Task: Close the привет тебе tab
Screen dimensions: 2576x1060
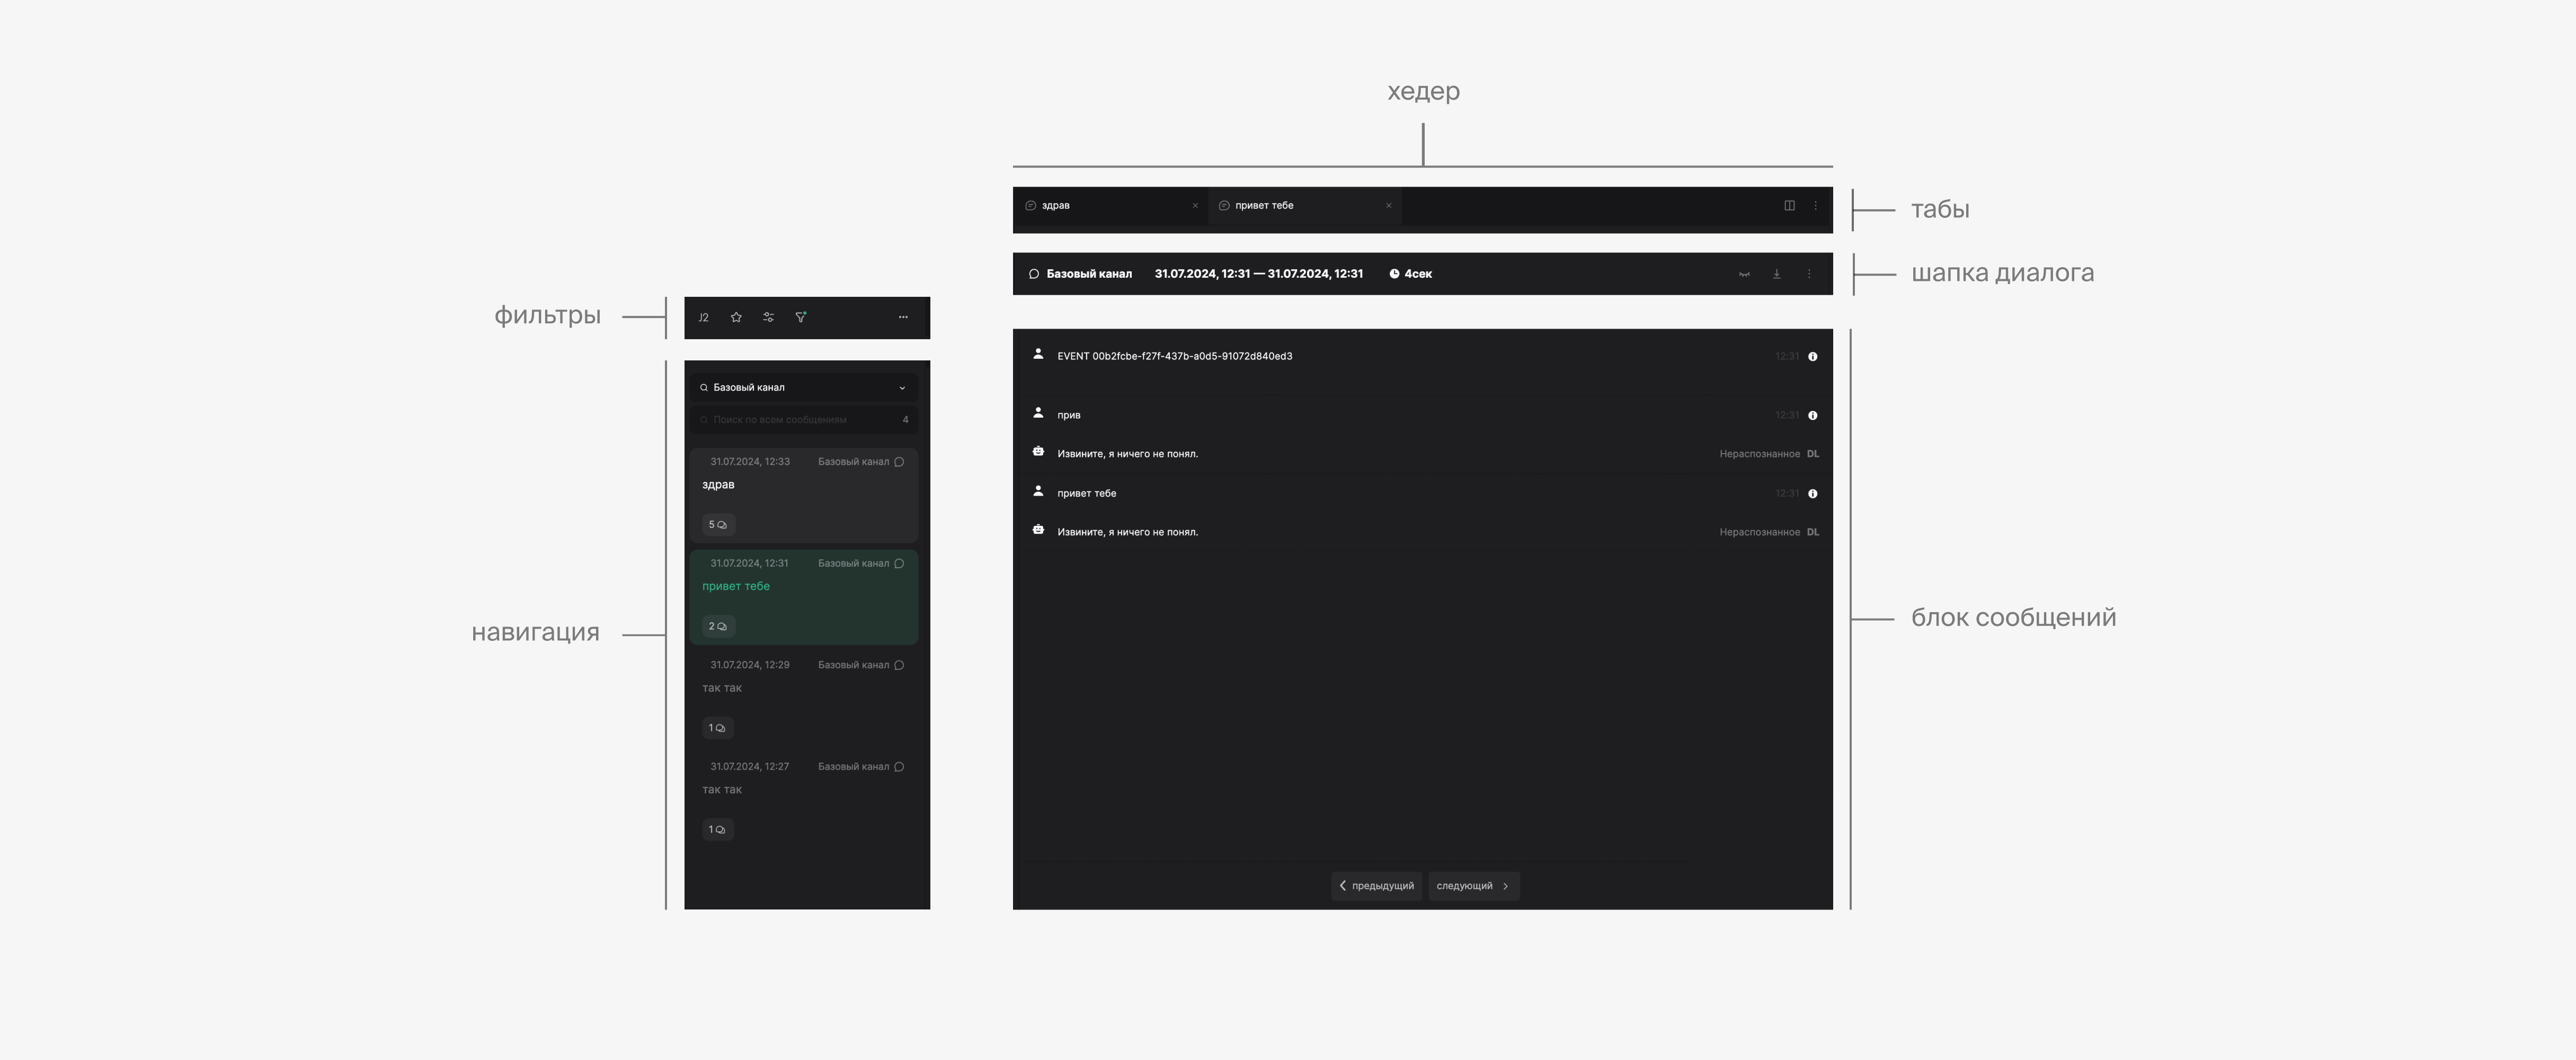Action: (x=1389, y=206)
